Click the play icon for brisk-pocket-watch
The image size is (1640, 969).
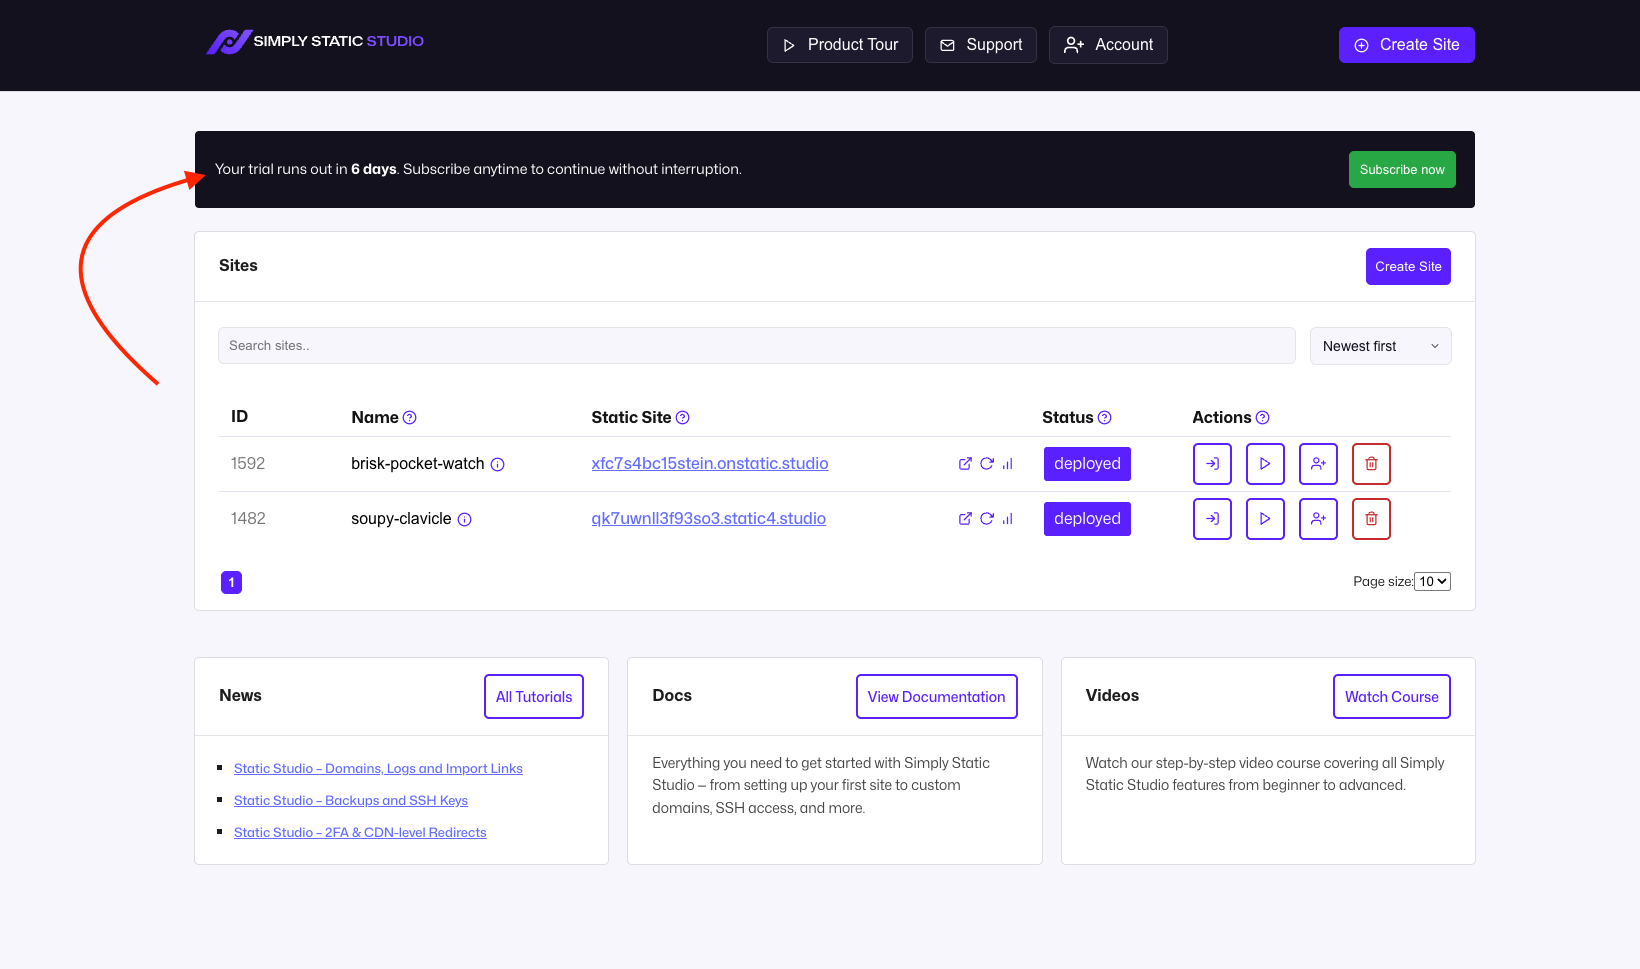(1265, 464)
